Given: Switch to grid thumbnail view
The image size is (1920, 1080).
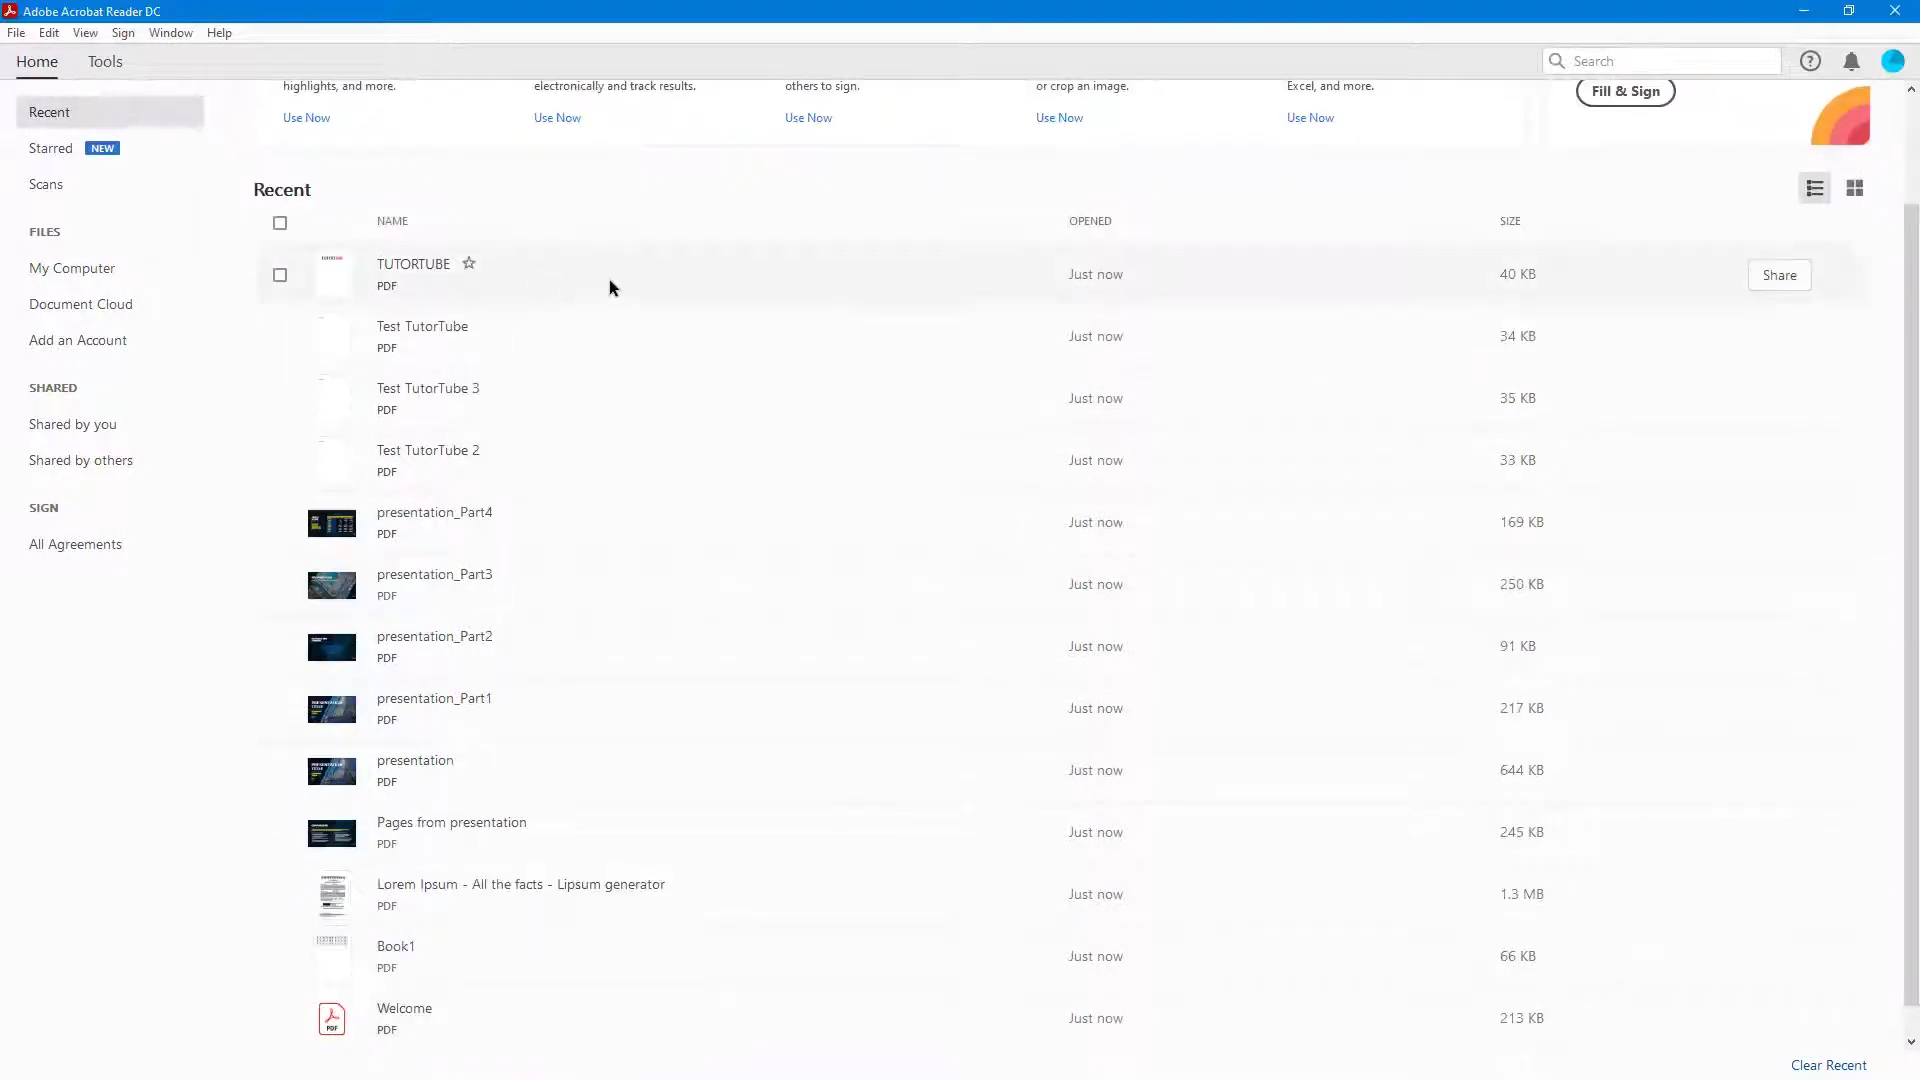Looking at the screenshot, I should tap(1854, 188).
